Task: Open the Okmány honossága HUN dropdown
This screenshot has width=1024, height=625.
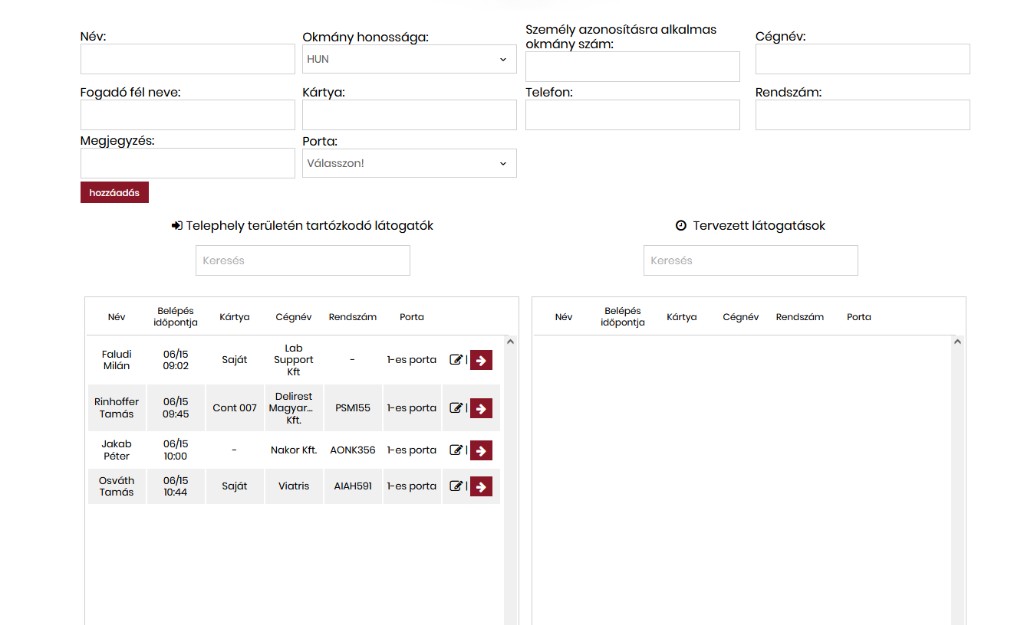Action: pos(409,59)
